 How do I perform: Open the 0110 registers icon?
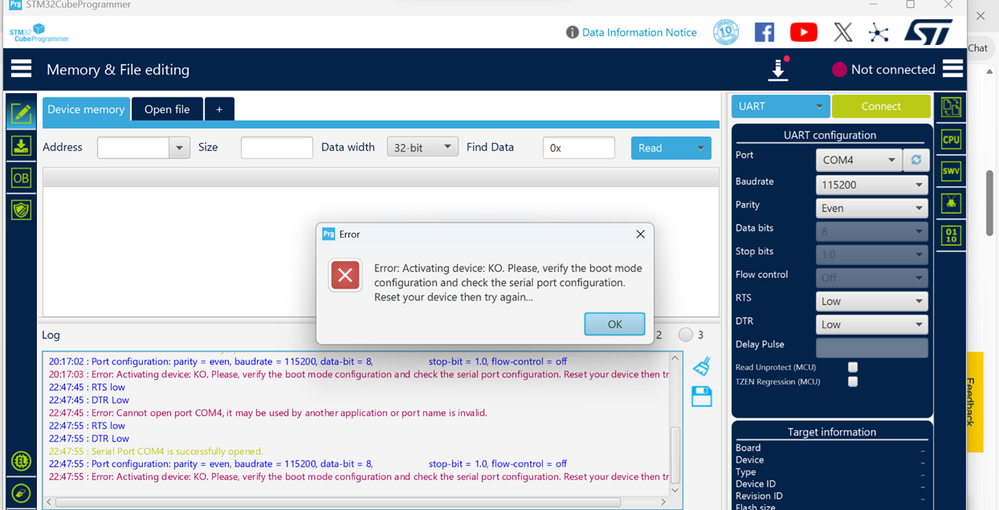tap(951, 235)
